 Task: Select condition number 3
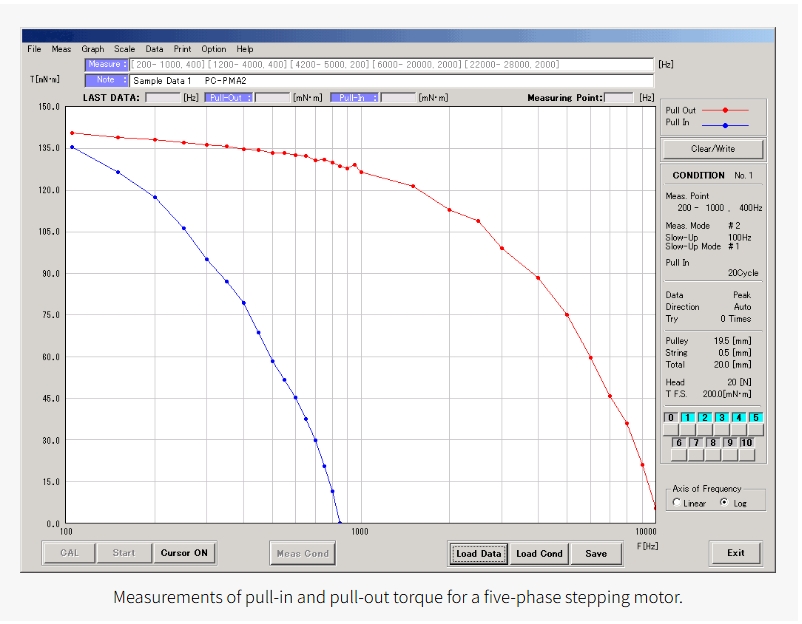pos(721,417)
